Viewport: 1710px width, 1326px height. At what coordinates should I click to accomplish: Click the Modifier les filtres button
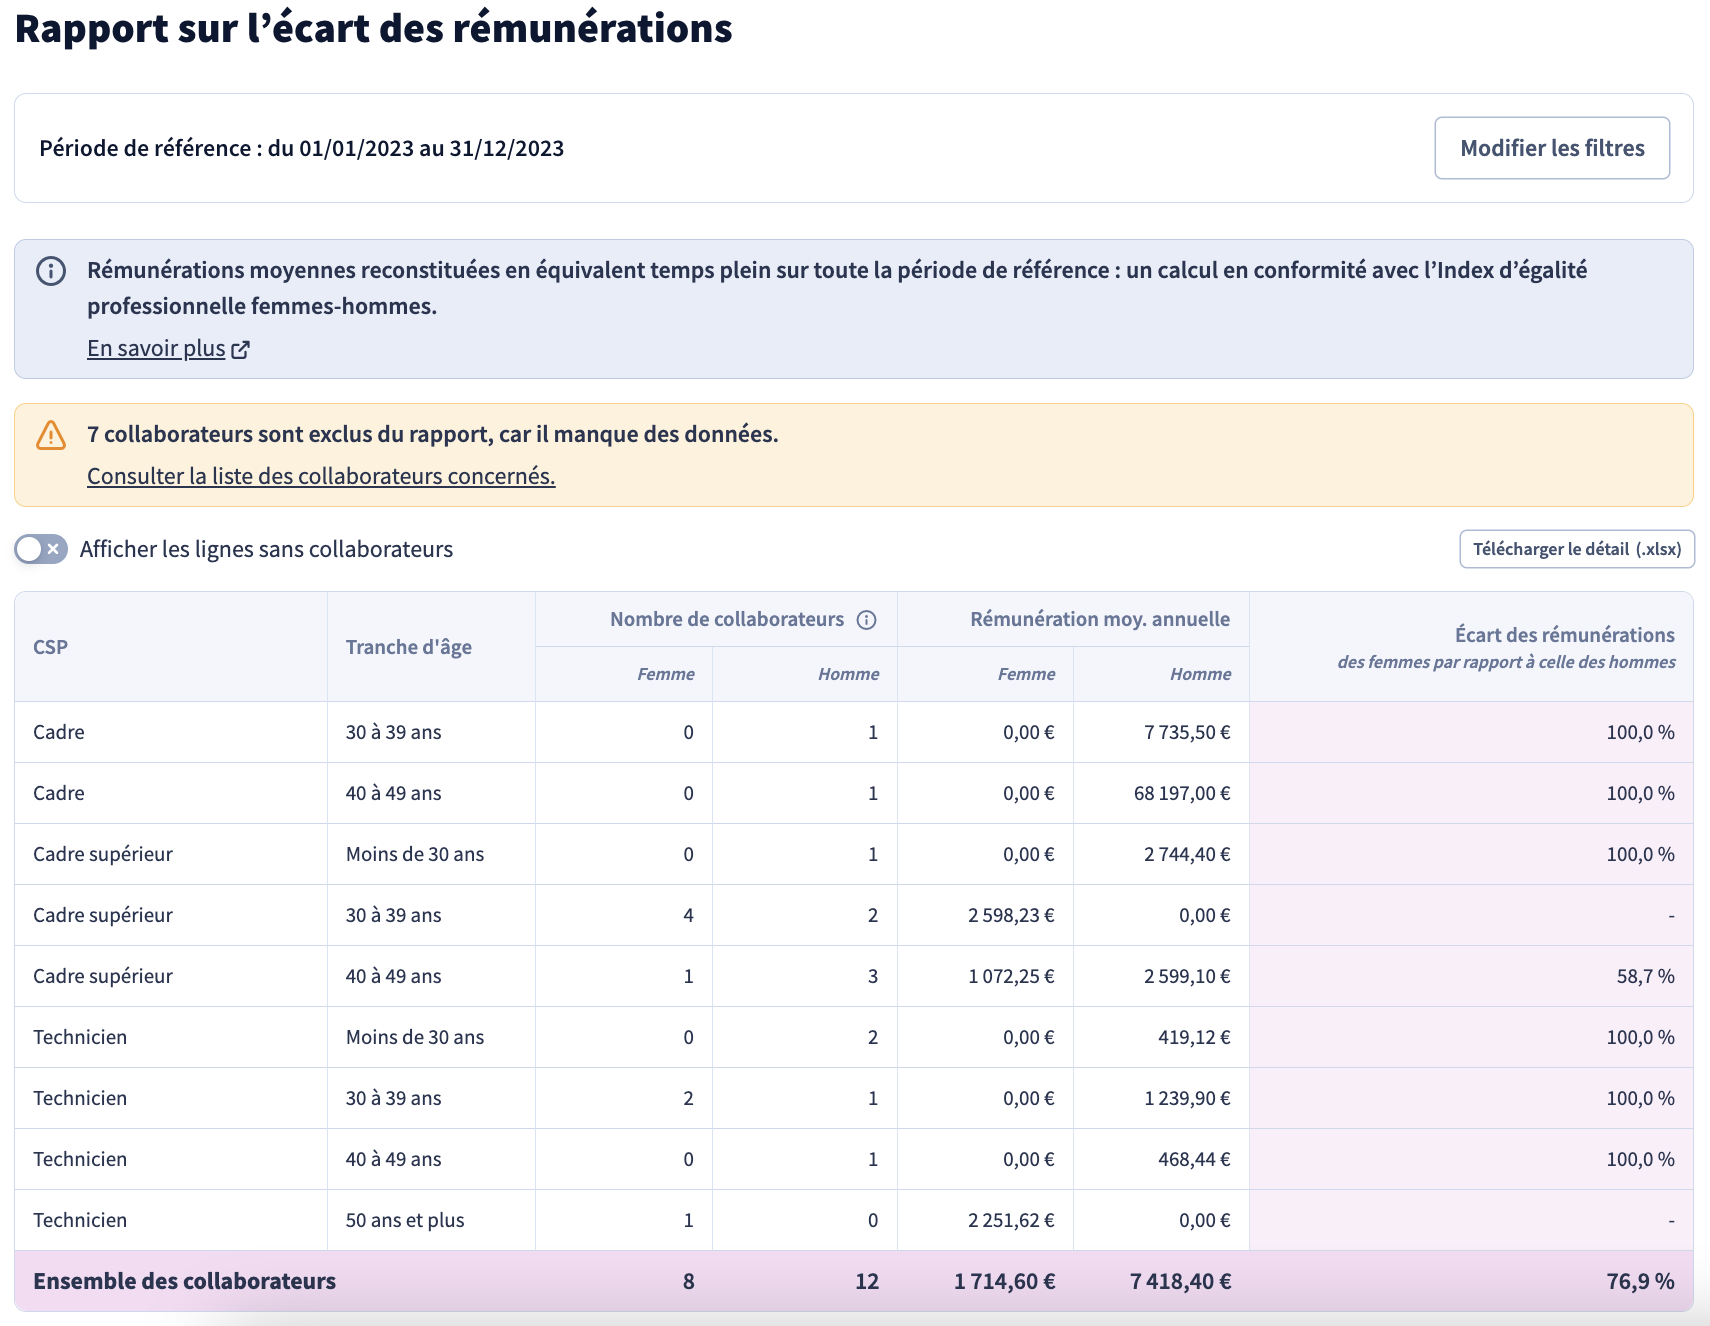coord(1552,148)
